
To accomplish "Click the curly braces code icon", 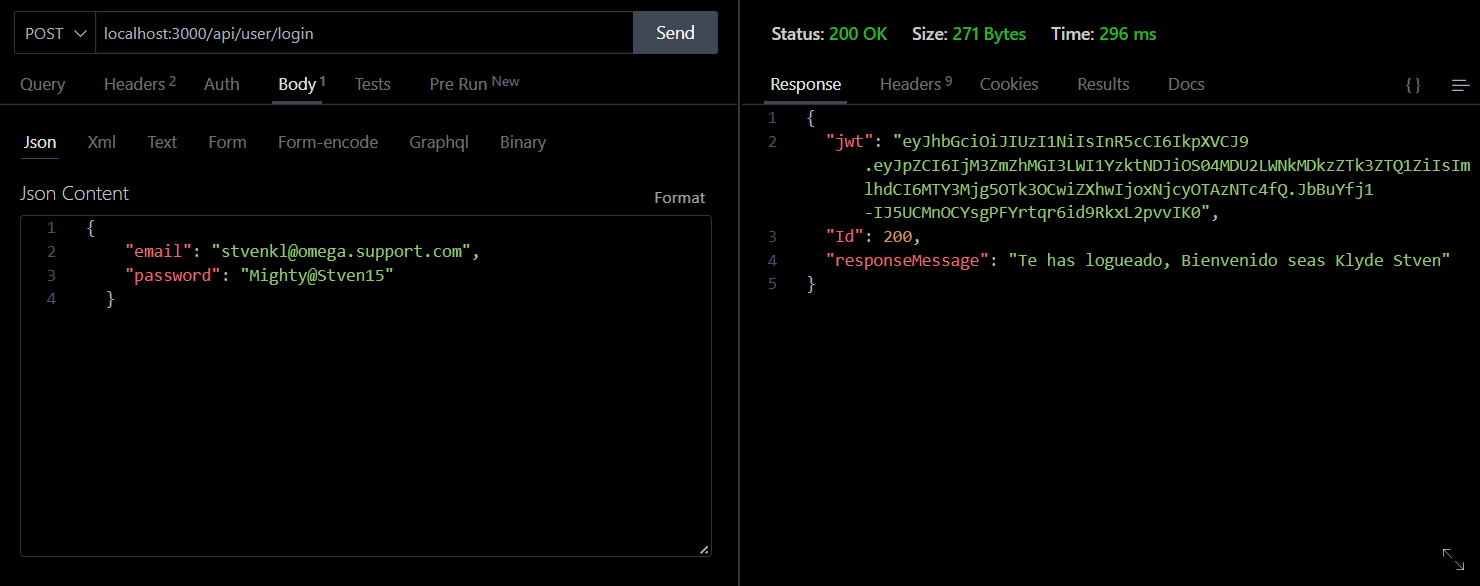I will point(1413,86).
